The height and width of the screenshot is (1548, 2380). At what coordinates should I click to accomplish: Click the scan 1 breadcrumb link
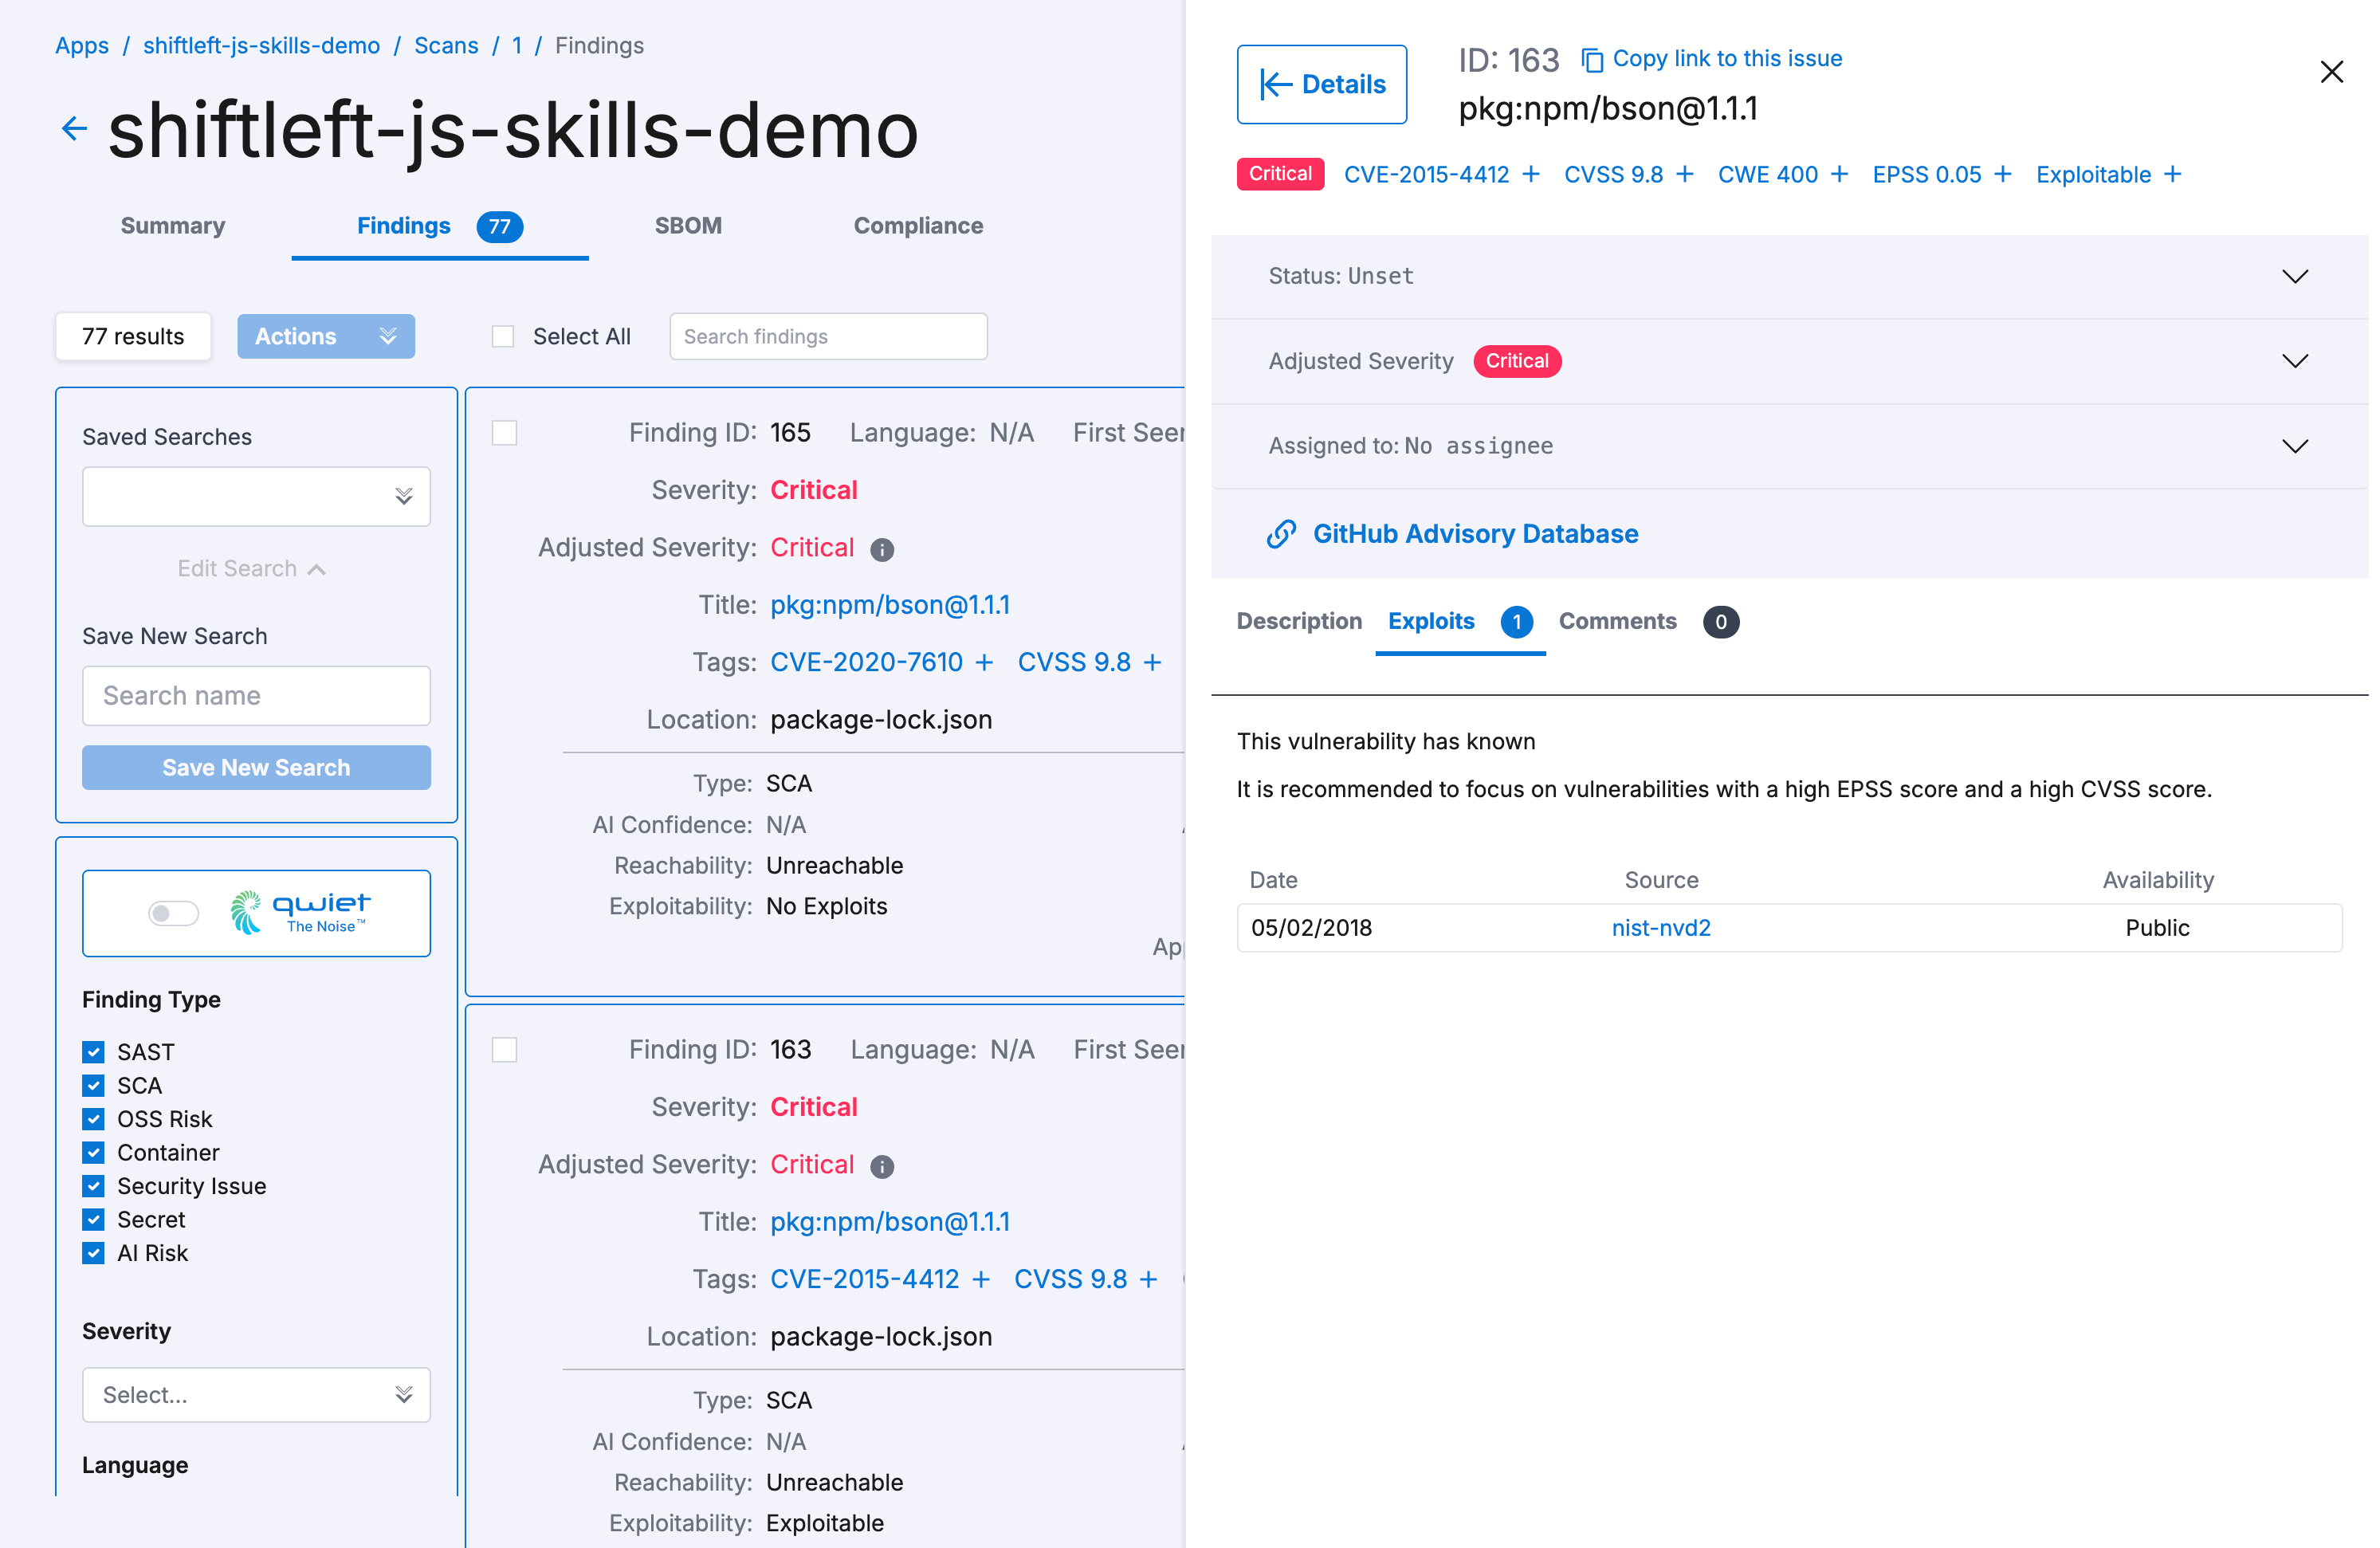(x=517, y=46)
